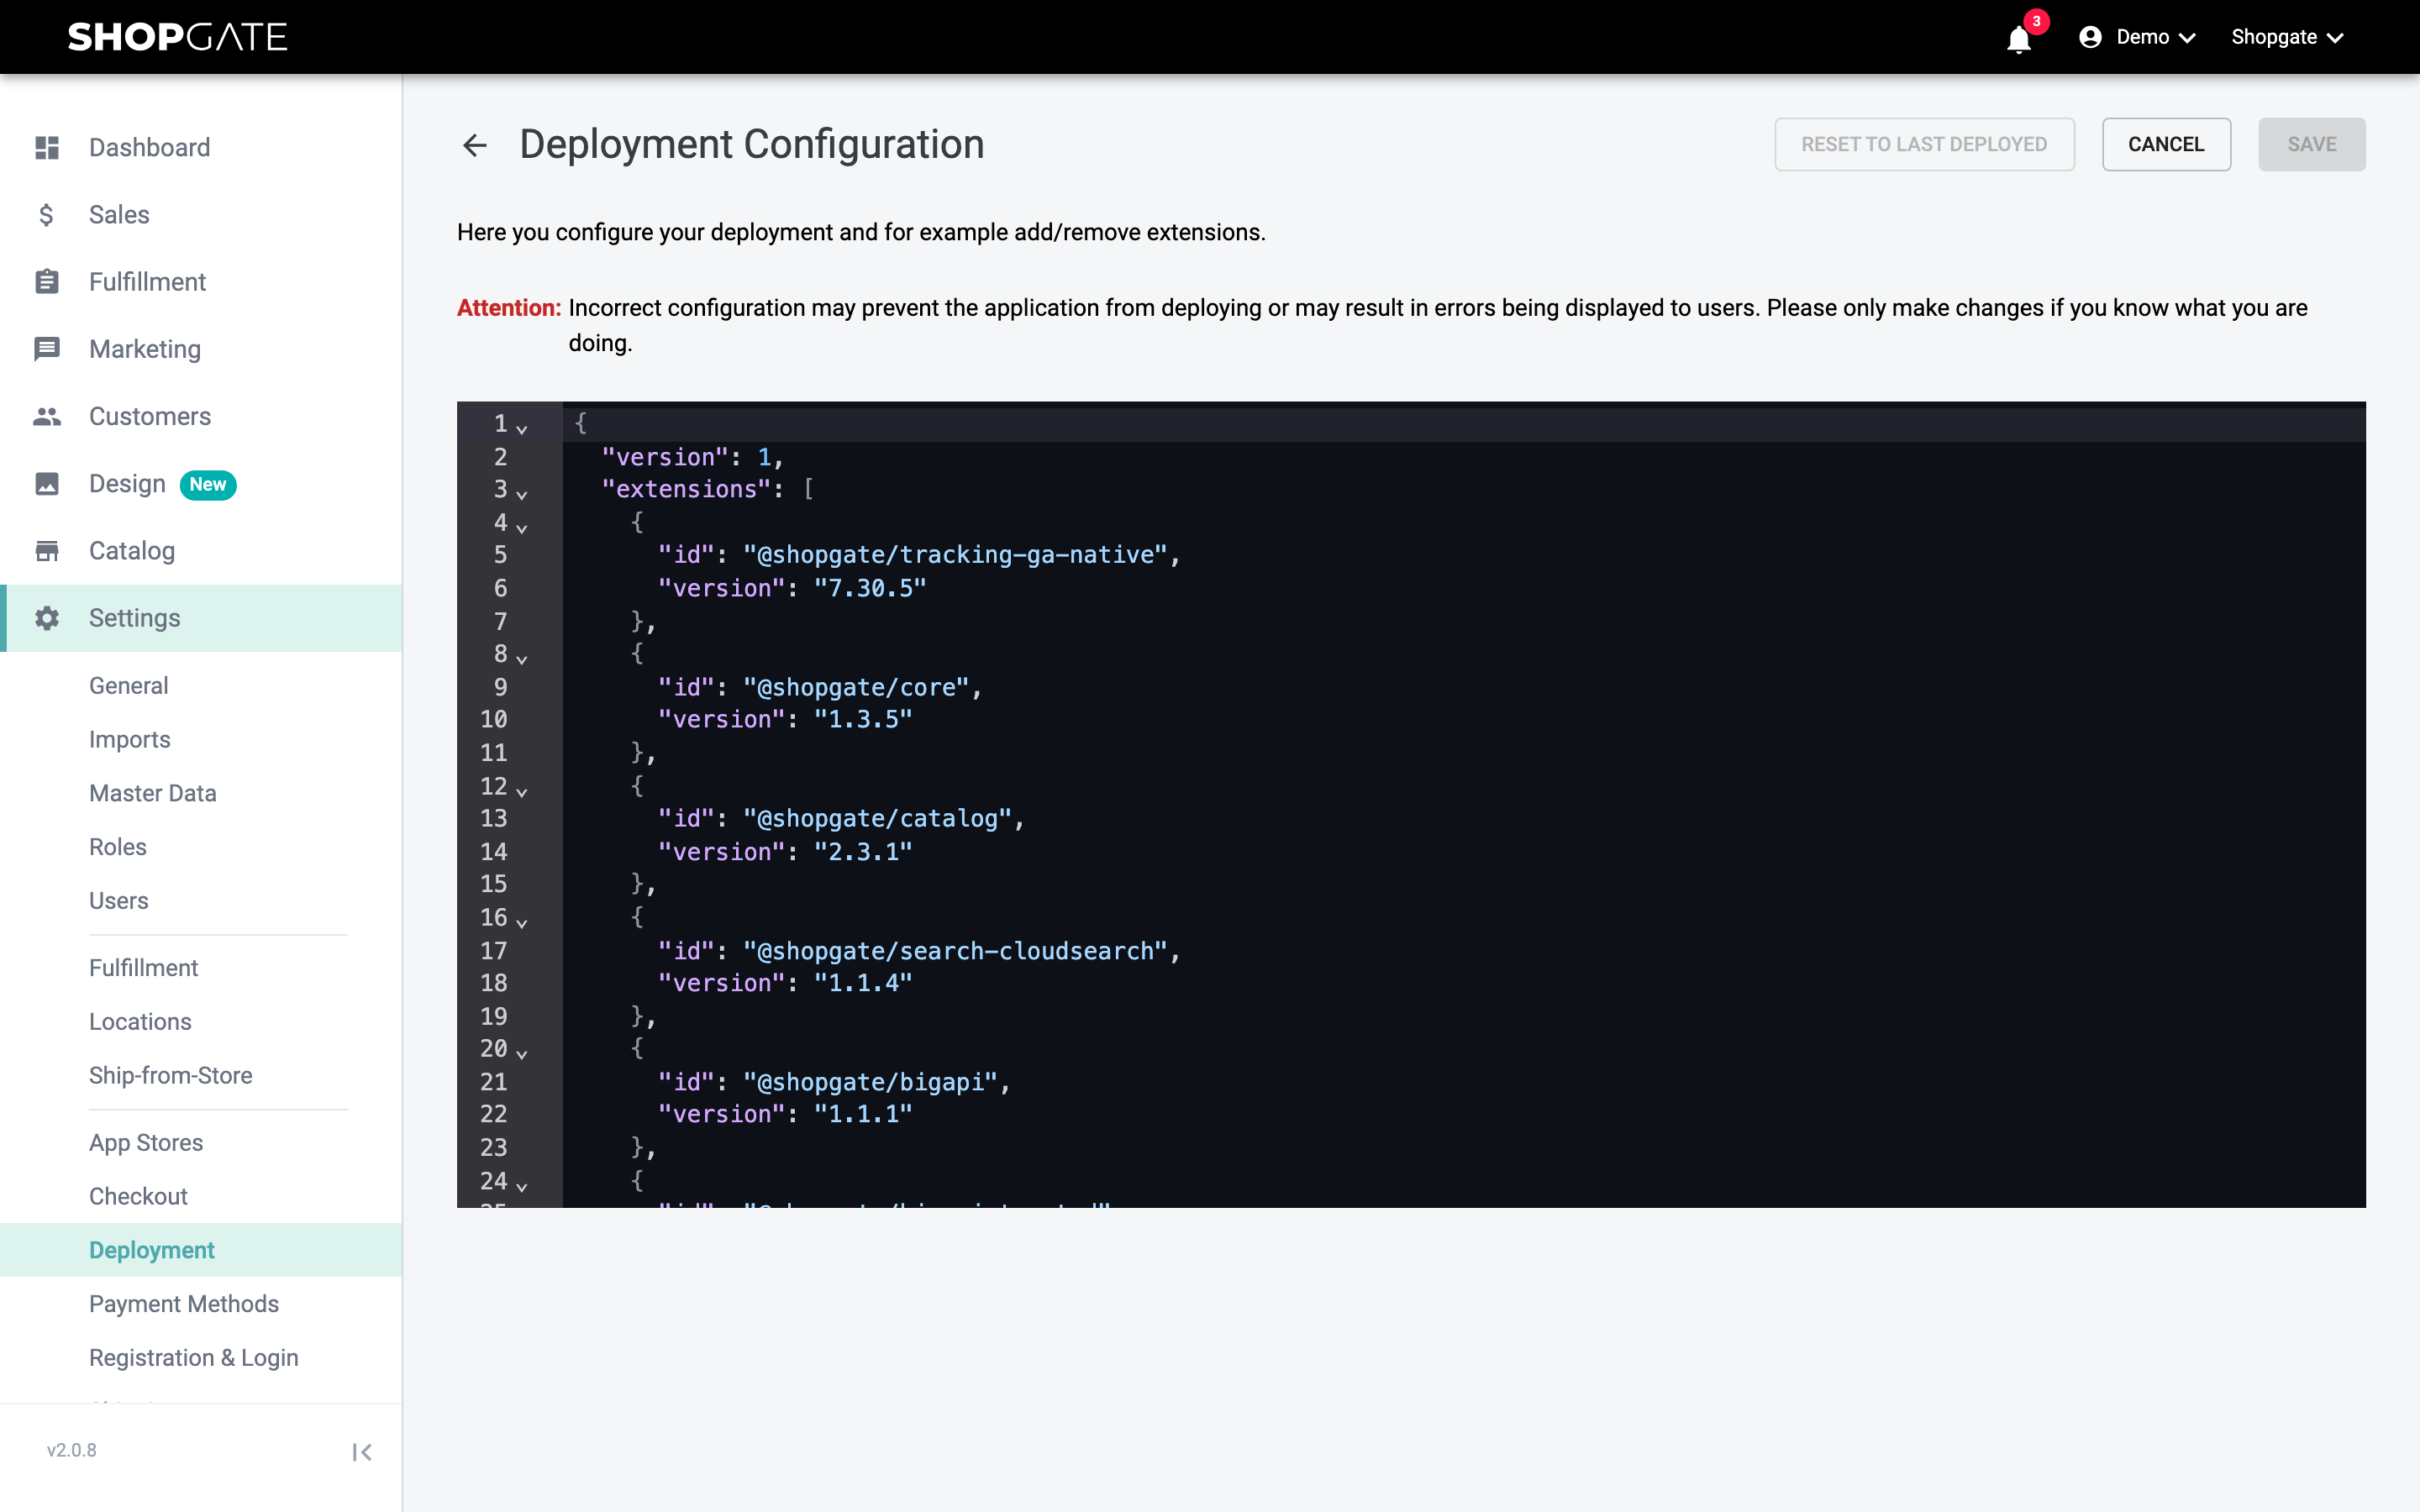Collapse fold arrow on line 8
Screen dimensions: 2420x1512
(x=521, y=659)
